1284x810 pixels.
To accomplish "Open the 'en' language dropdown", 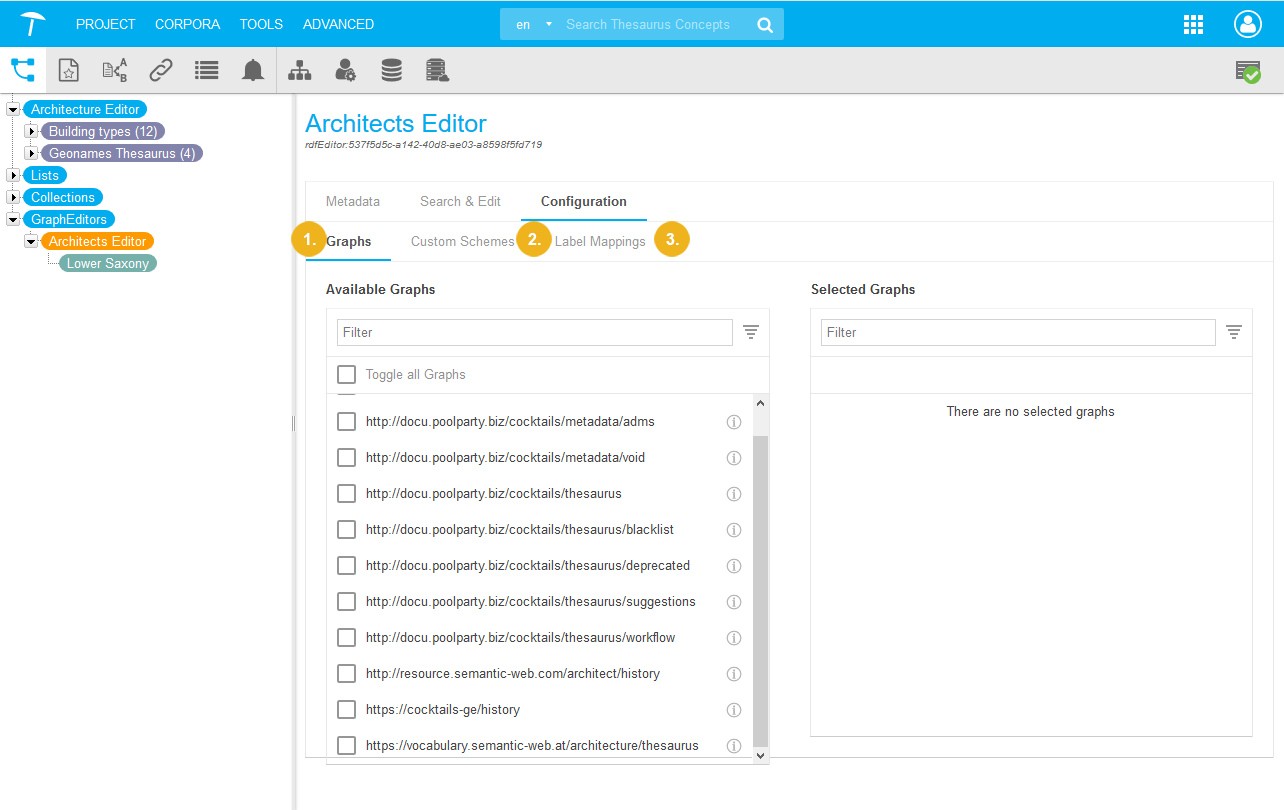I will (x=533, y=25).
